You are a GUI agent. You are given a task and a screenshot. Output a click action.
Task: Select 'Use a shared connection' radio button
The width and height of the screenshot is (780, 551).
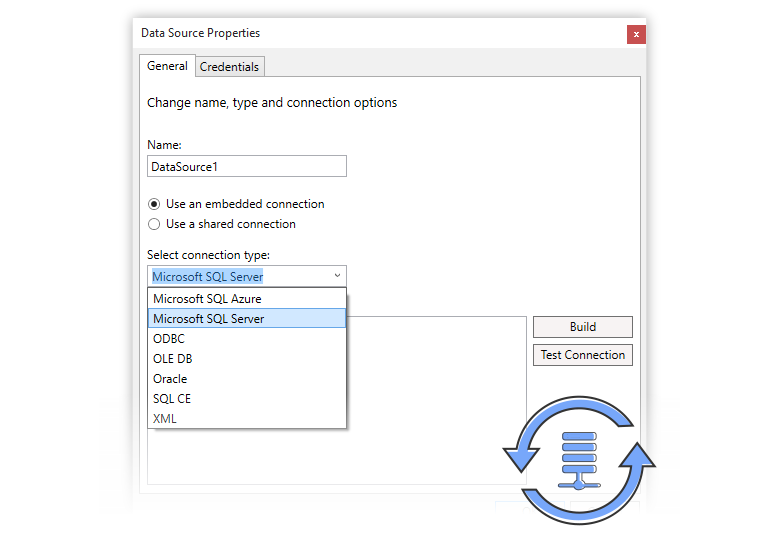(154, 224)
